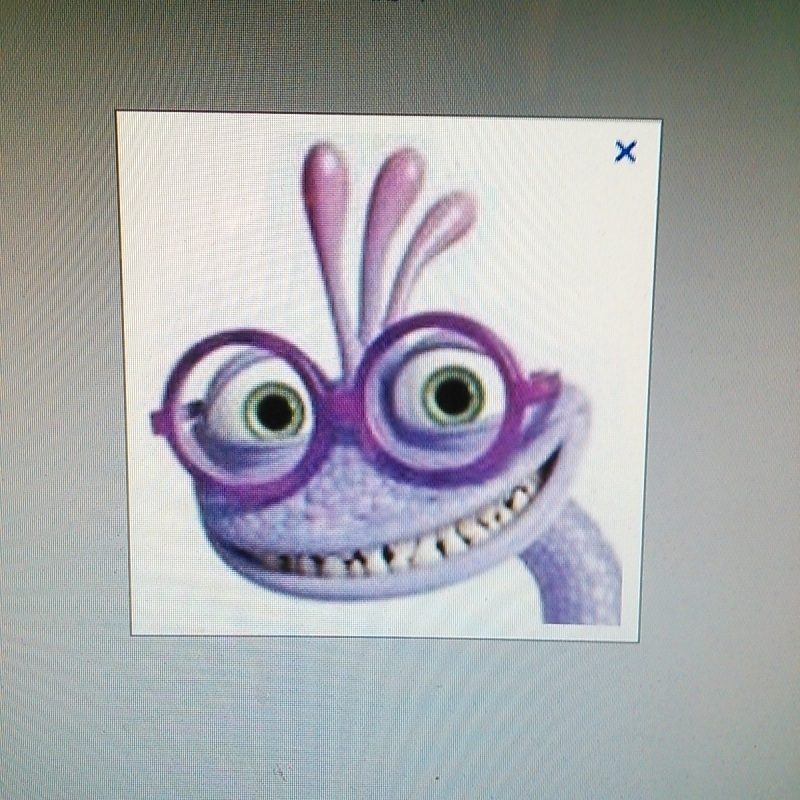Click the purple monster character image
800x800 pixels.
click(386, 384)
